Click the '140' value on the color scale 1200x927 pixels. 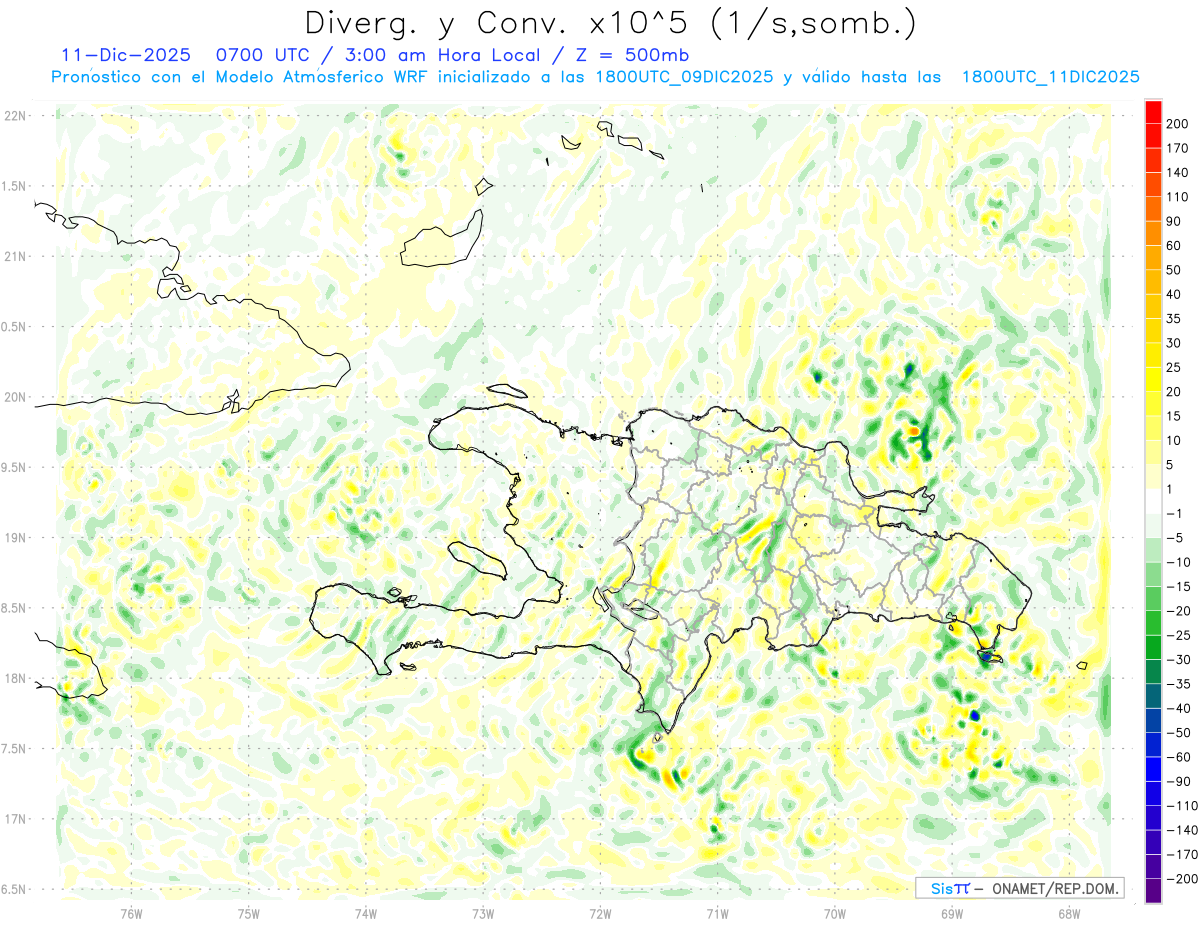coord(1178,172)
